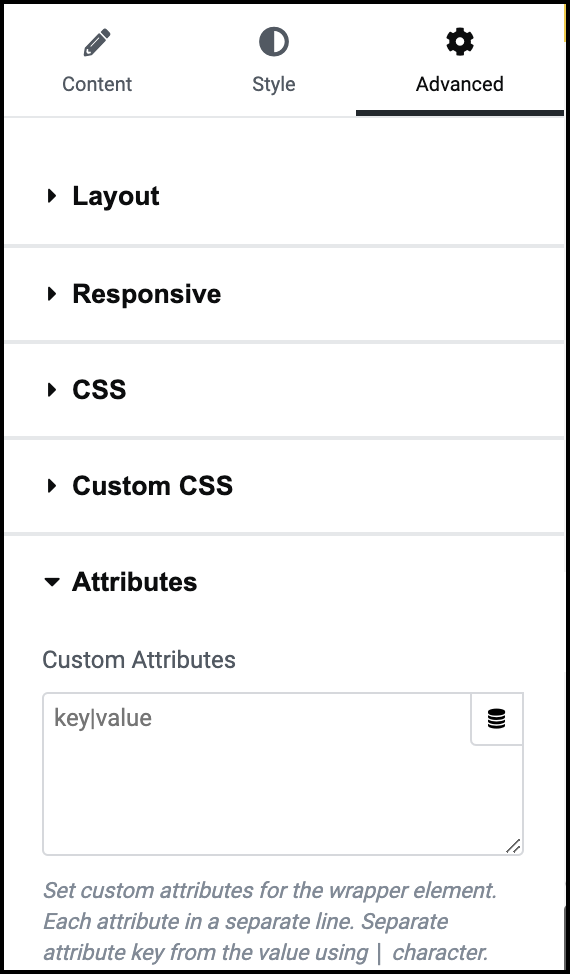Viewport: 570px width, 974px height.
Task: Open the dynamic tags database icon
Action: [497, 719]
